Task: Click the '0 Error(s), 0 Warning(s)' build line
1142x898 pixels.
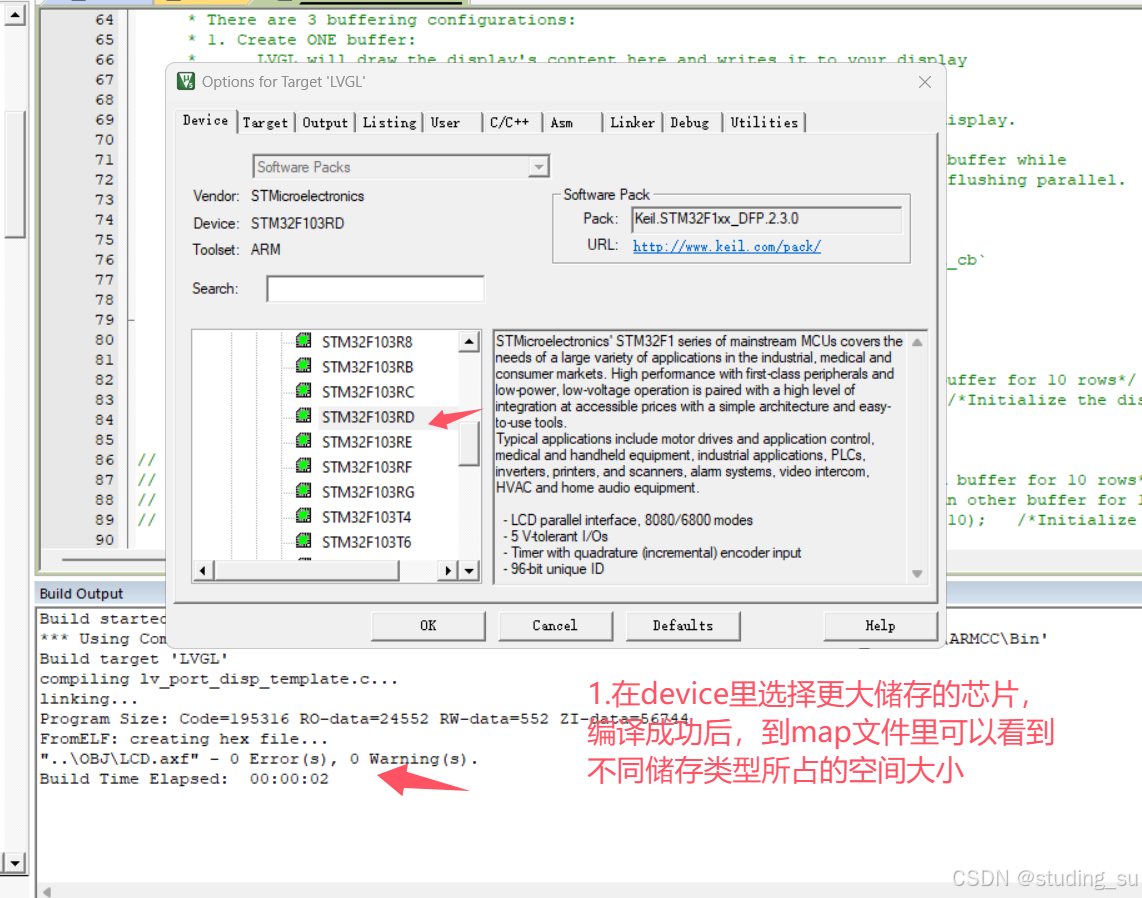Action: 259,759
